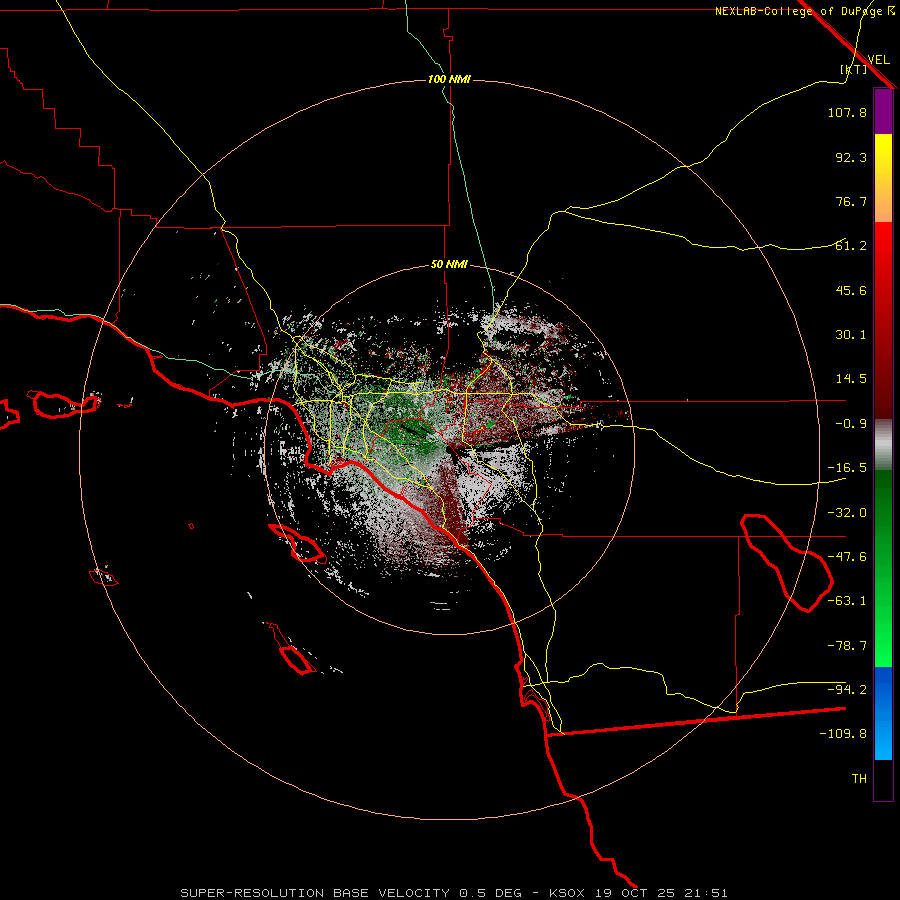Click the 45.6 legend value

851,290
